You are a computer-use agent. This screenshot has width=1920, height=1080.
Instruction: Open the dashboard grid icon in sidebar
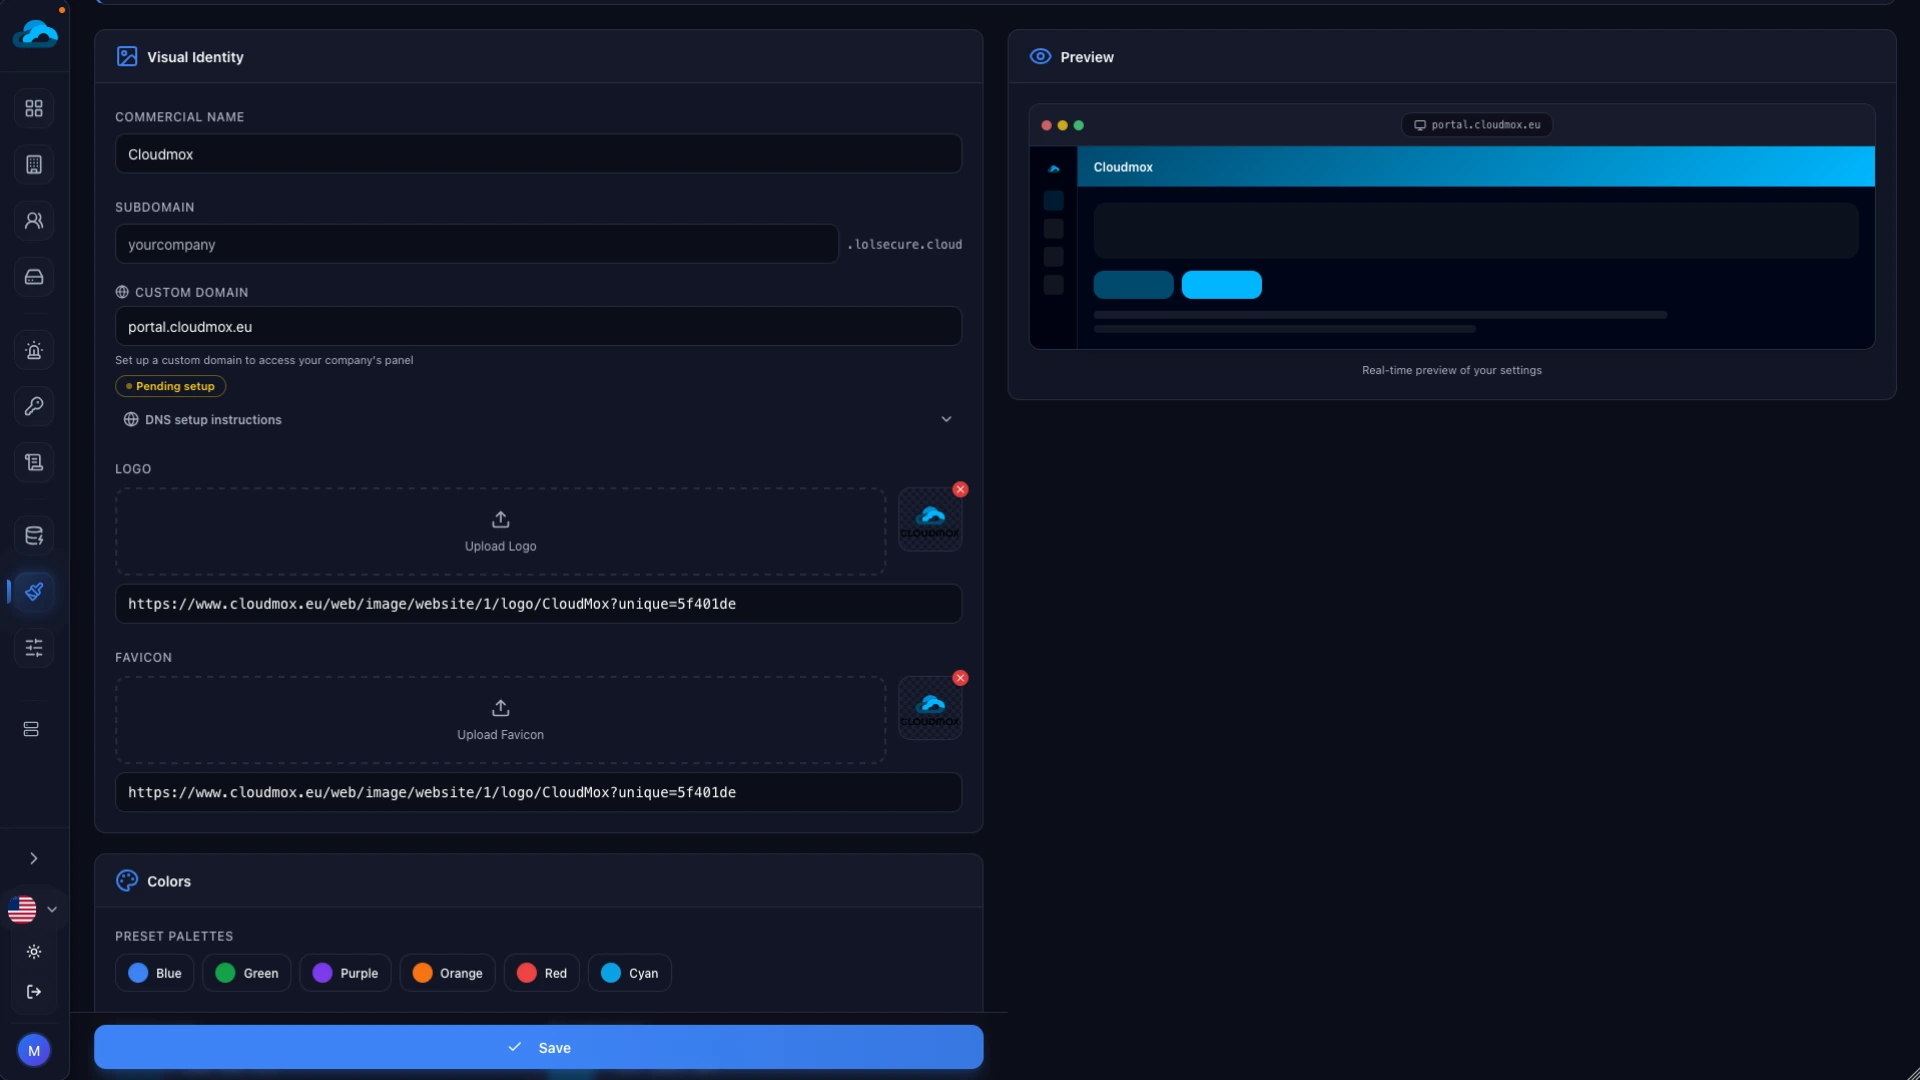pos(34,108)
